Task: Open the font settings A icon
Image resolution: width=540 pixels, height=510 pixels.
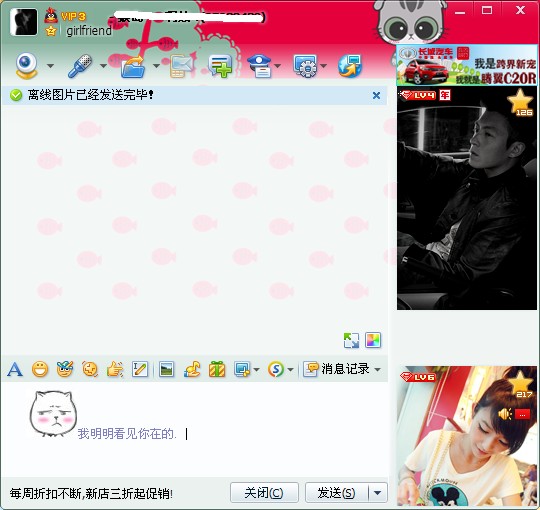Action: pos(14,370)
